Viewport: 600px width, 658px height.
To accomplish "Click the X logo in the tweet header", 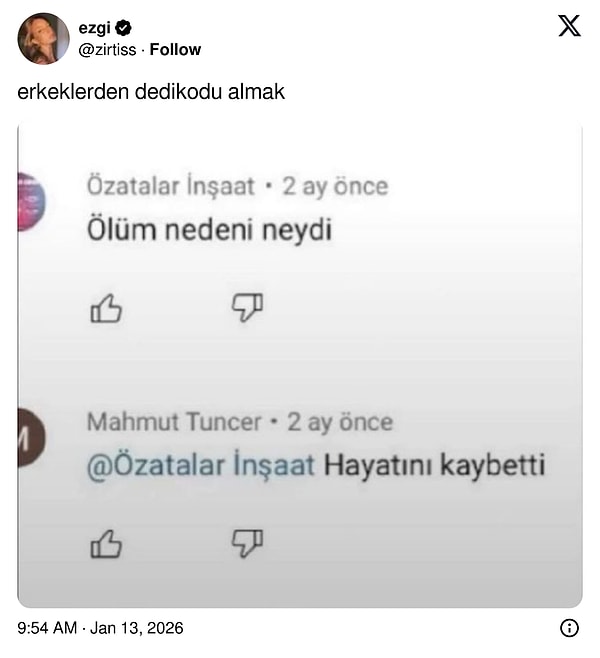I will pos(569,26).
